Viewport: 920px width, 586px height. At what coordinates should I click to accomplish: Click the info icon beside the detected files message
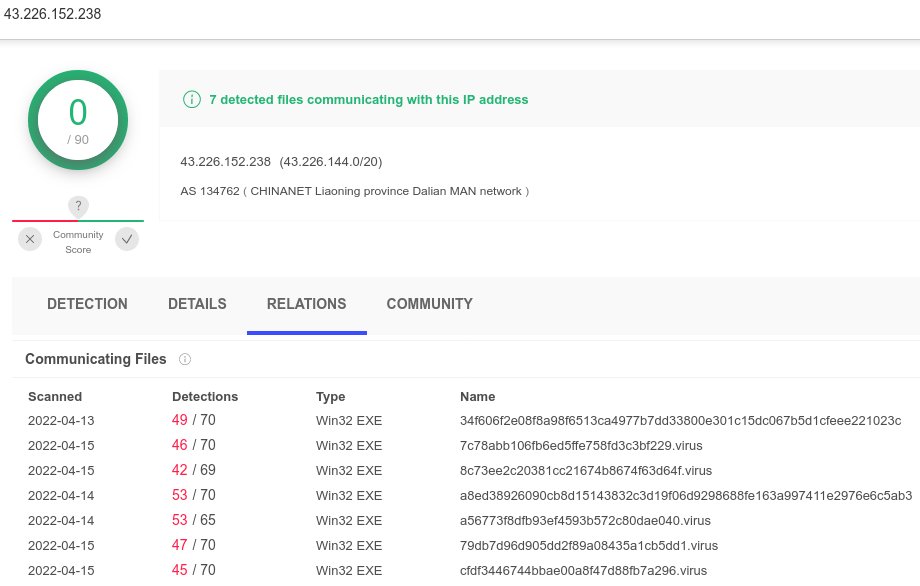192,99
